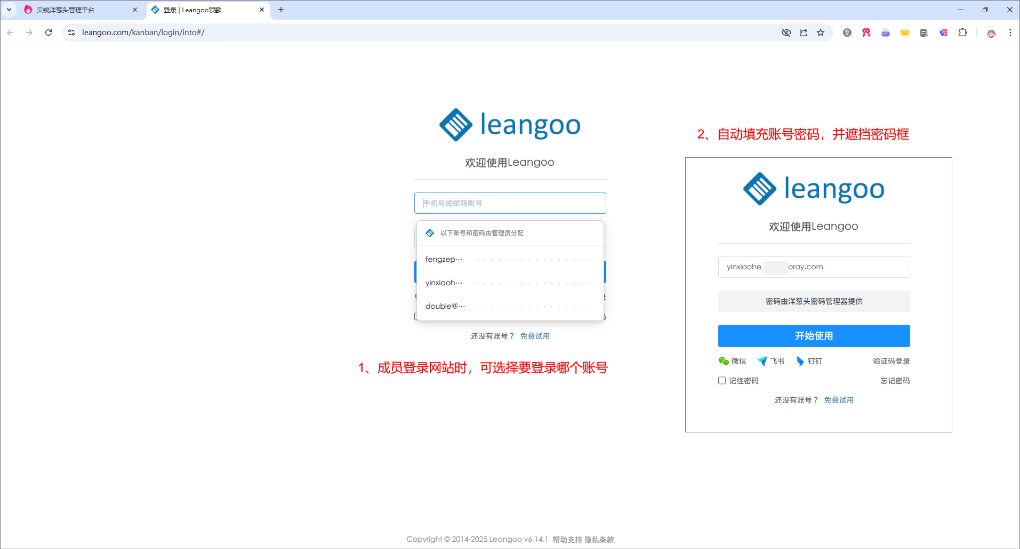
Task: Expand the tab search dropdown arrow
Action: click(x=9, y=9)
